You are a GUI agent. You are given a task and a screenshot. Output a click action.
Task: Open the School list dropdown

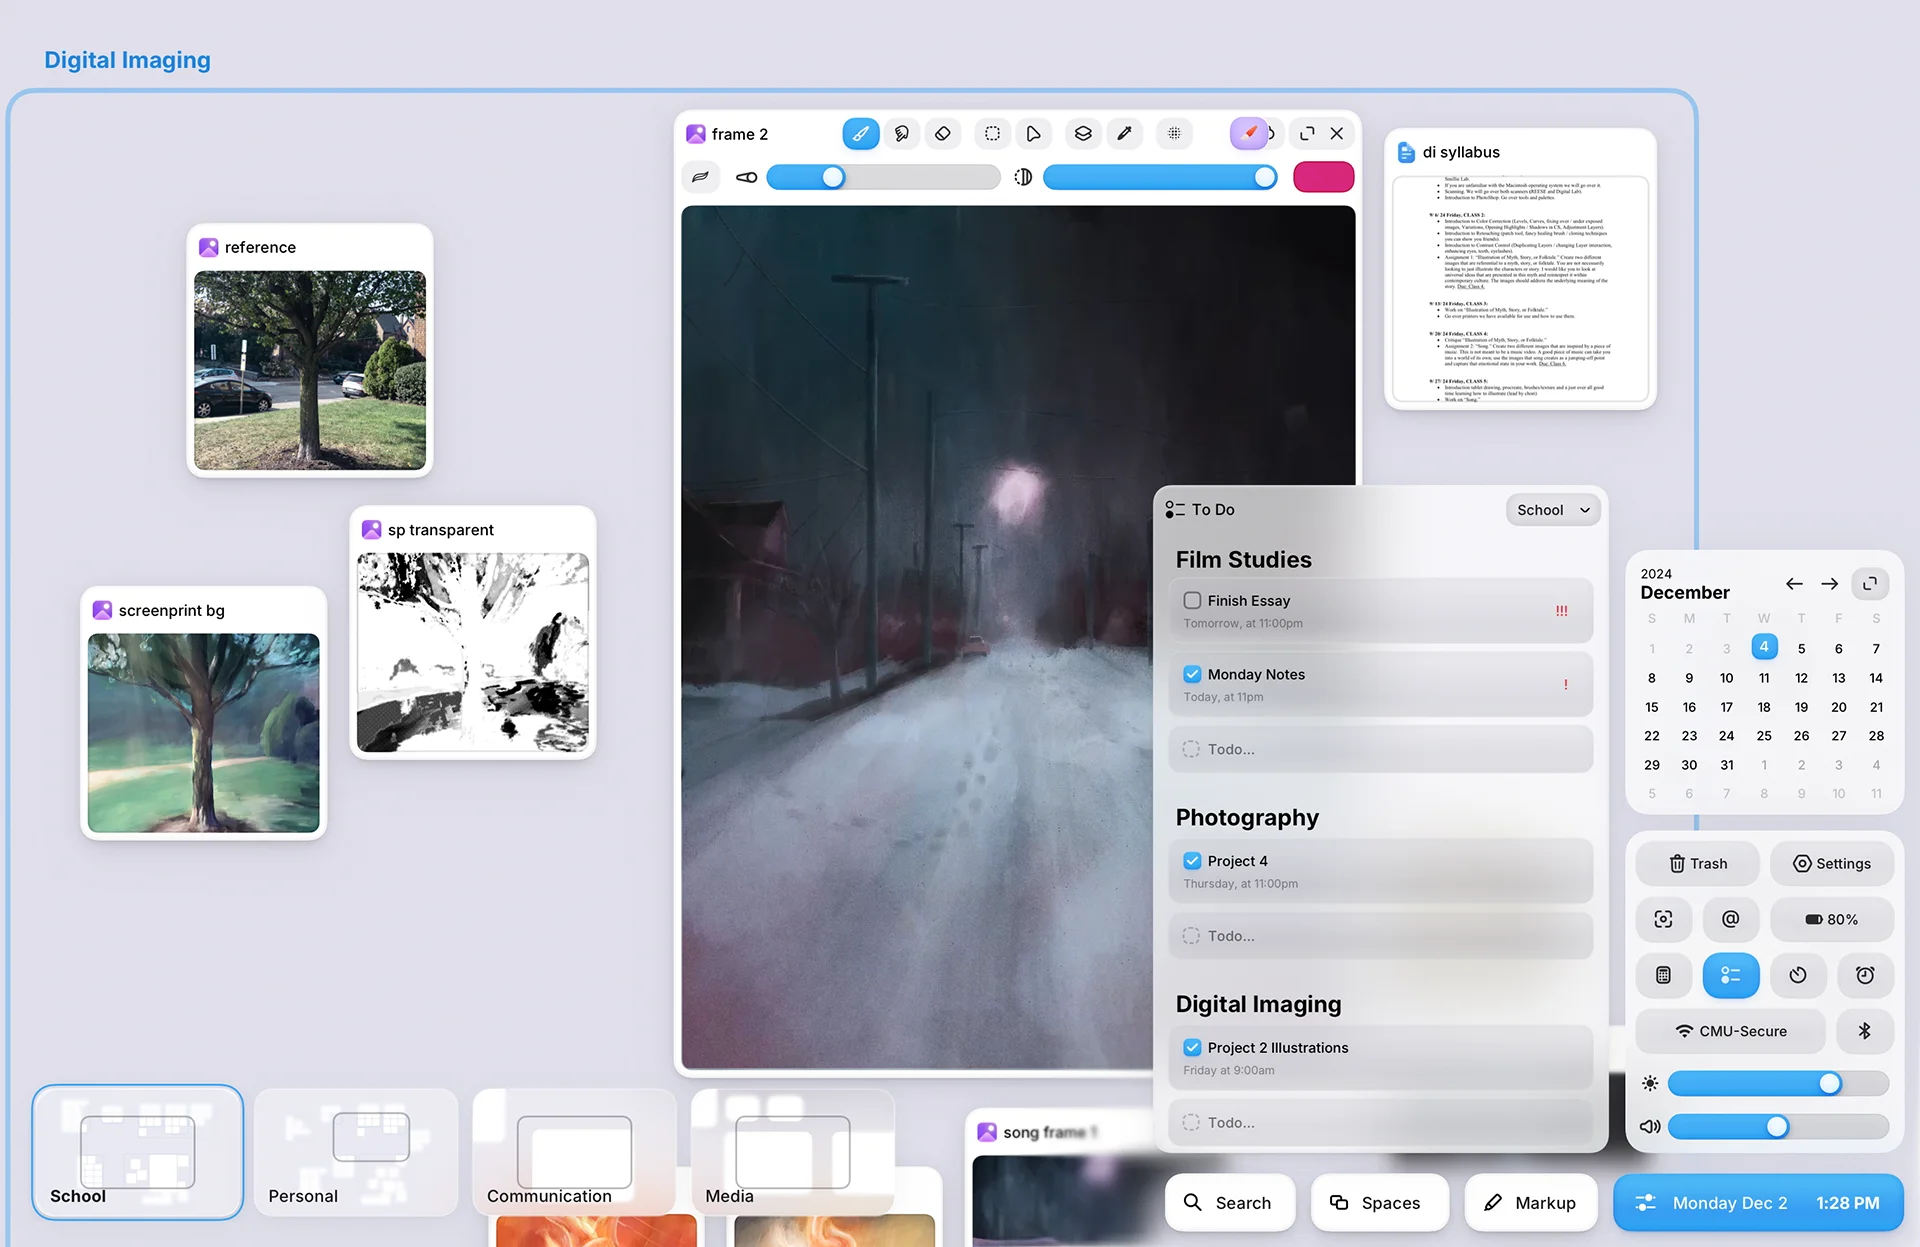(x=1552, y=510)
